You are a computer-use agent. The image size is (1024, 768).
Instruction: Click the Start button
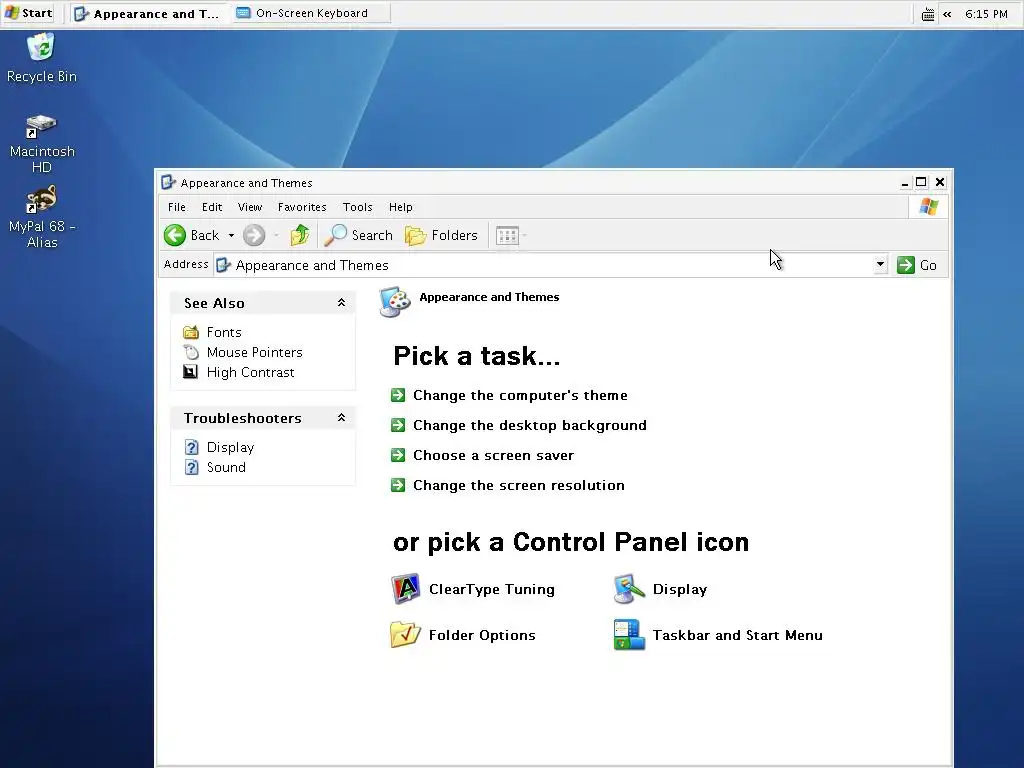point(29,13)
